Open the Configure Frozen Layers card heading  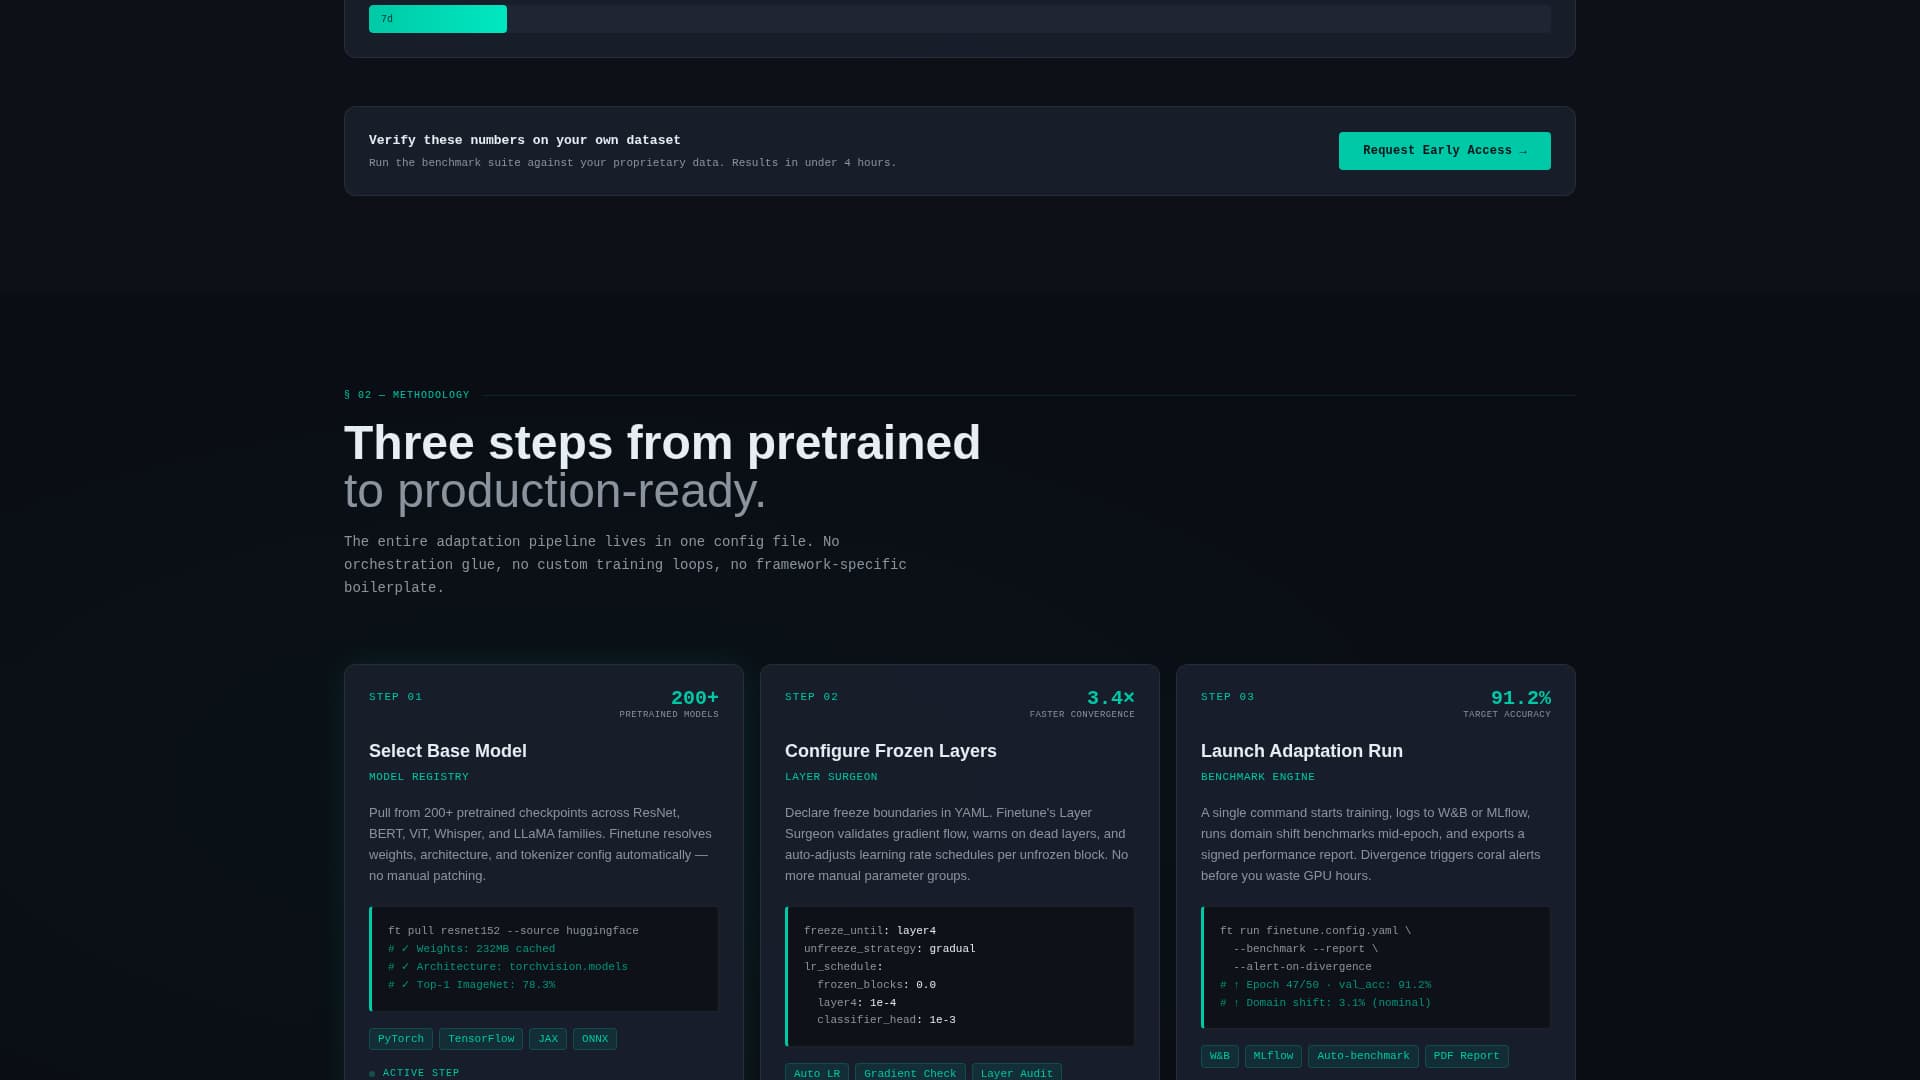[891, 751]
